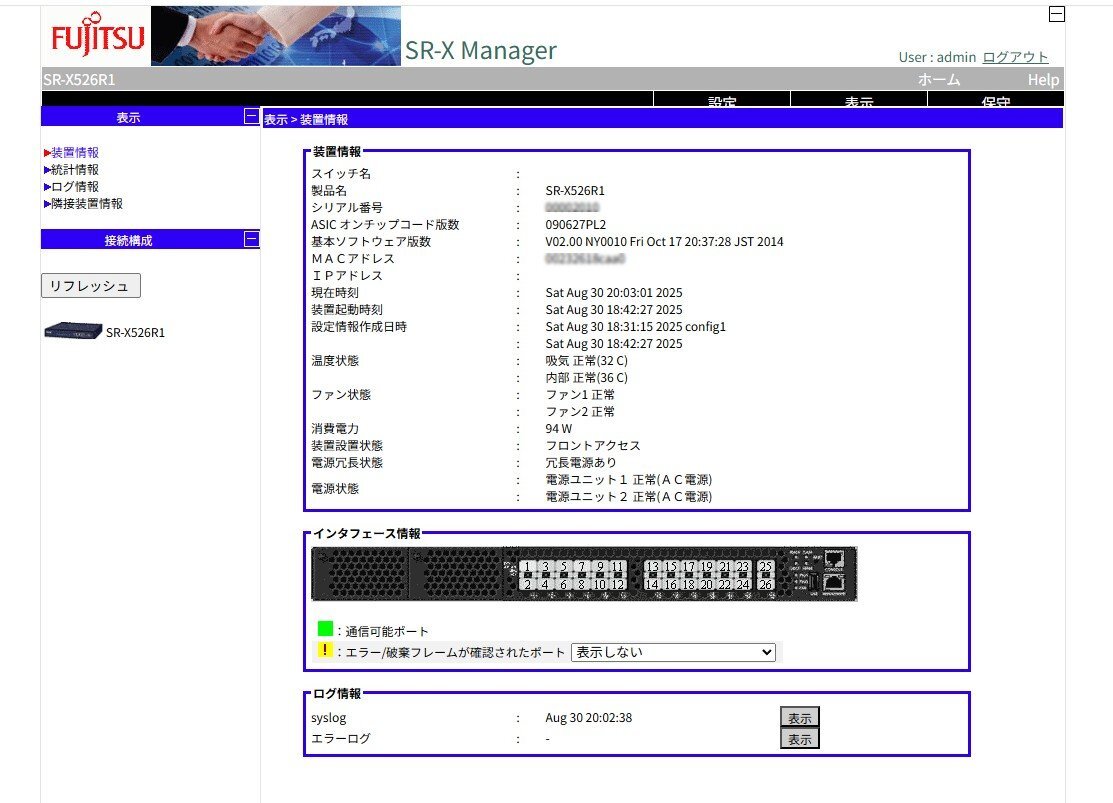Open the ログ情報 sidebar link

[75, 187]
